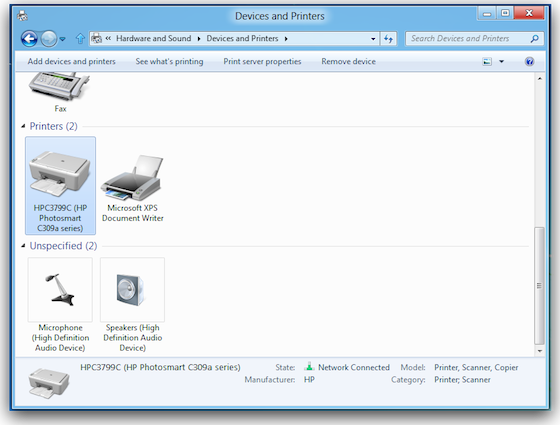Select the Speakers device icon
Image resolution: width=560 pixels, height=425 pixels.
(x=132, y=290)
